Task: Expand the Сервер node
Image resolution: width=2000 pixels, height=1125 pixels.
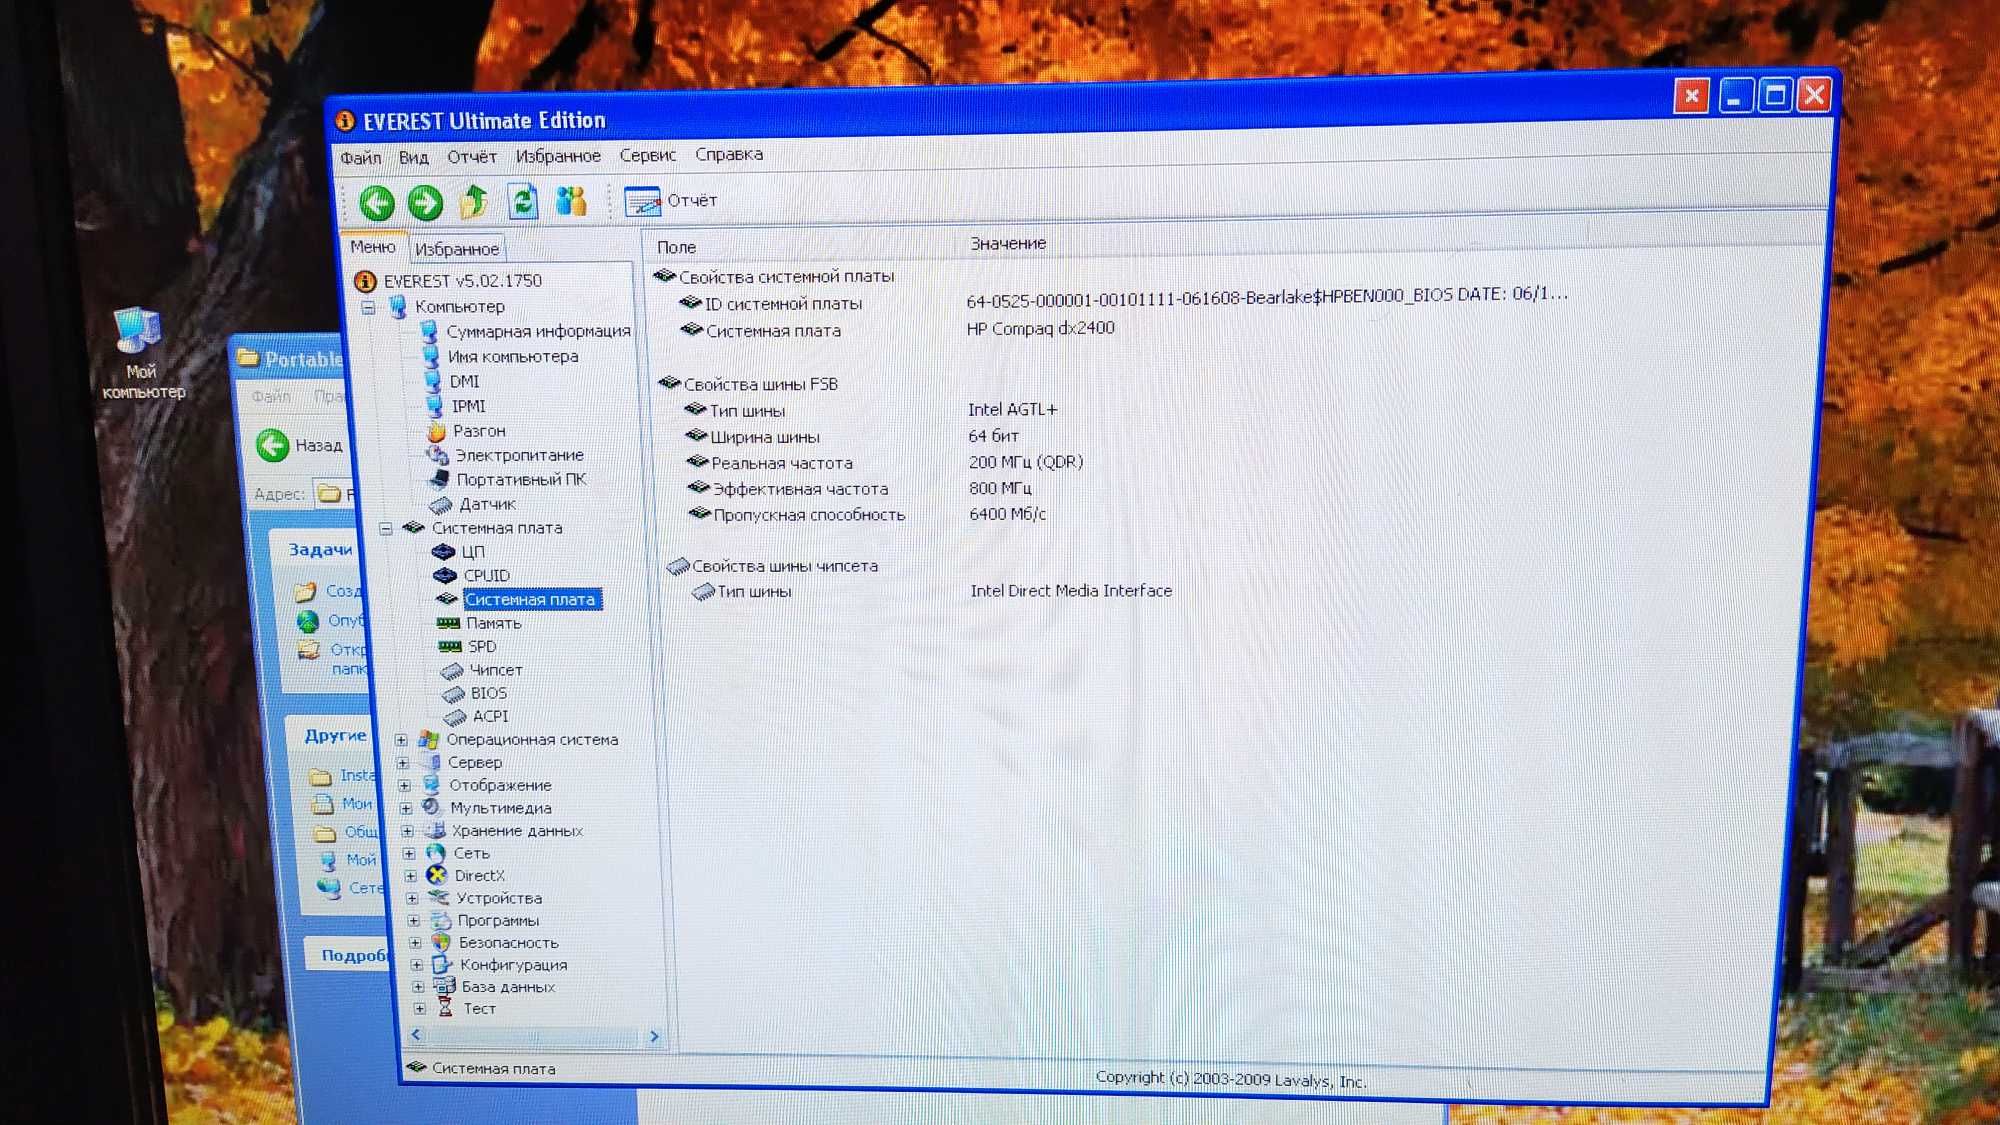Action: point(403,763)
